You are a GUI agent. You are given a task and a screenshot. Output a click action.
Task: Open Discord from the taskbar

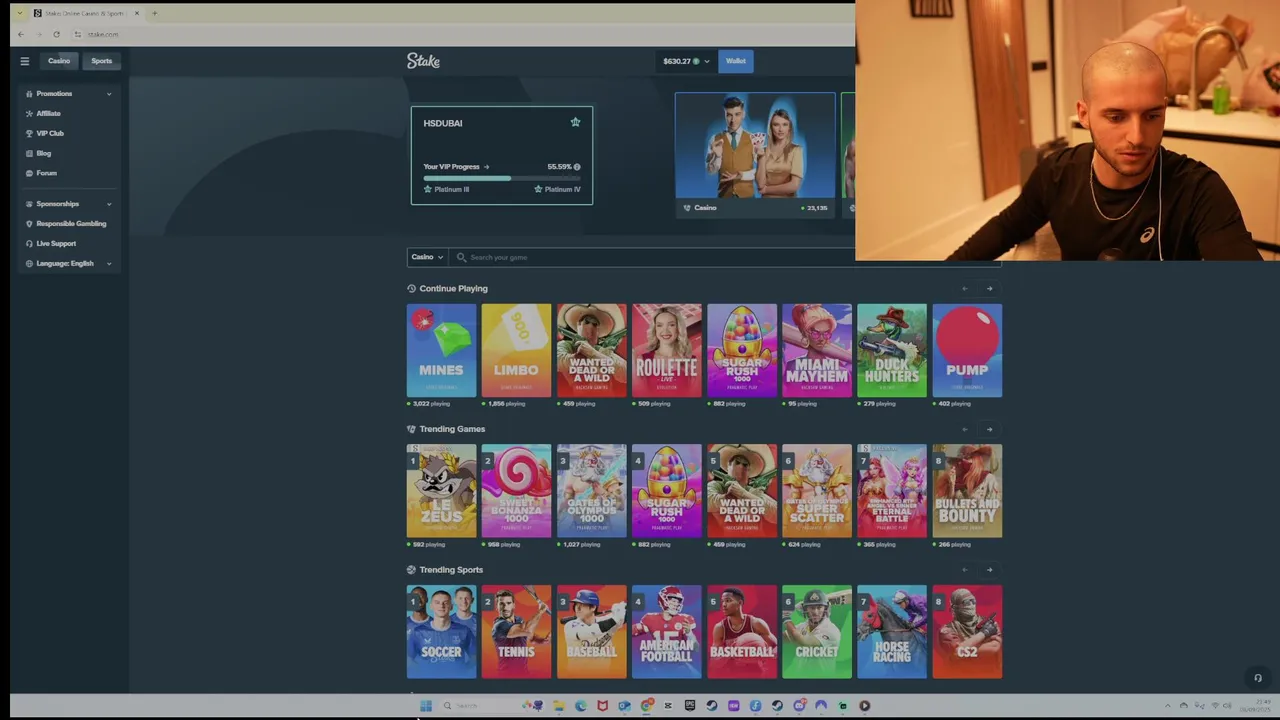tap(800, 705)
